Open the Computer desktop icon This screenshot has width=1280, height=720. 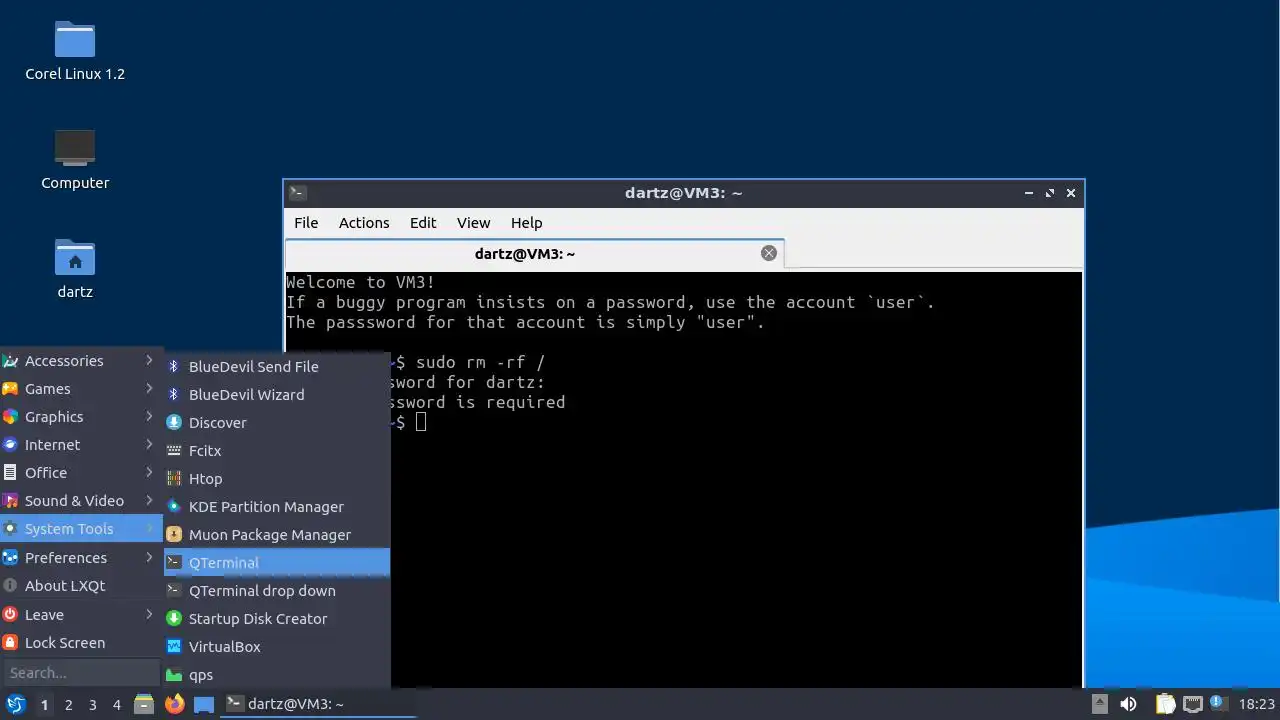click(75, 160)
